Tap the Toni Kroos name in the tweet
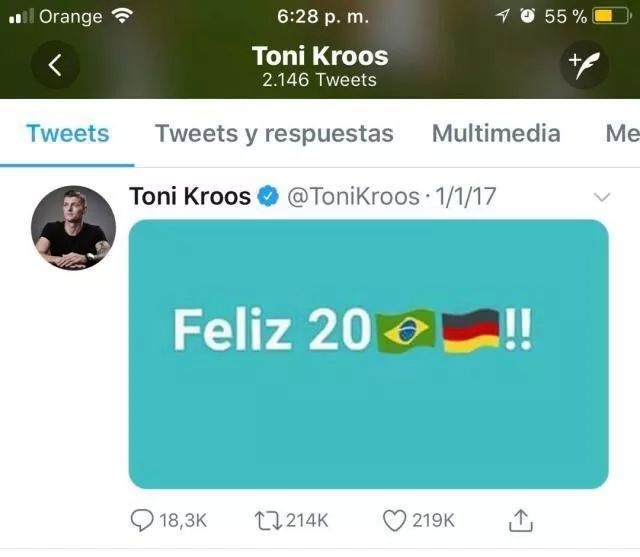Viewport: 640px width, 557px height. click(x=190, y=196)
